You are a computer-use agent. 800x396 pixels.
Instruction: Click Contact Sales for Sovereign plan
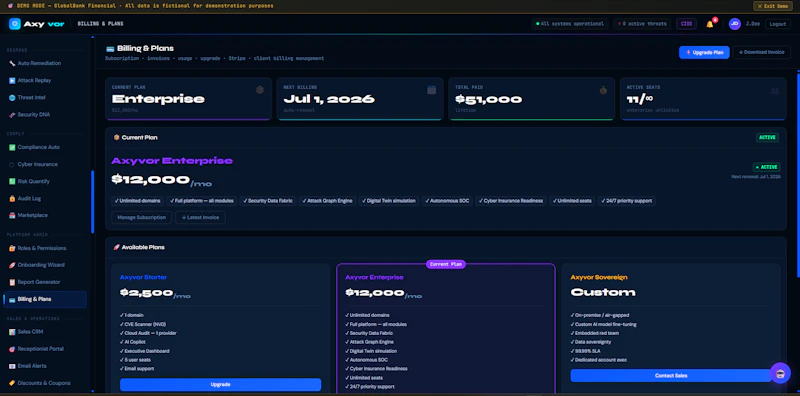point(671,376)
